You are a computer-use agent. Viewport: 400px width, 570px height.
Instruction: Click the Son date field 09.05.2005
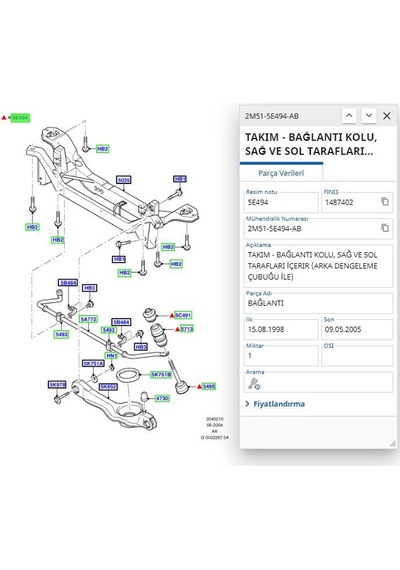(357, 329)
